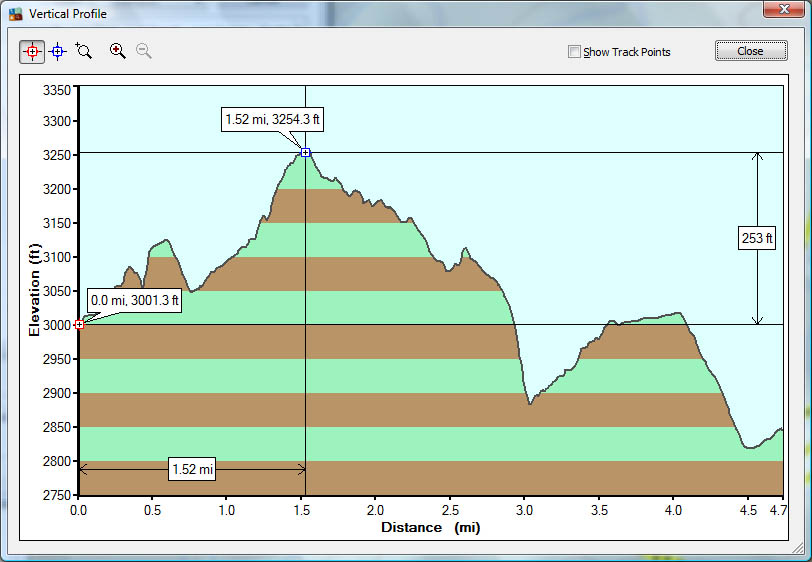Click the "0.0 mi, 3001.3 ft" callout label

coord(134,300)
